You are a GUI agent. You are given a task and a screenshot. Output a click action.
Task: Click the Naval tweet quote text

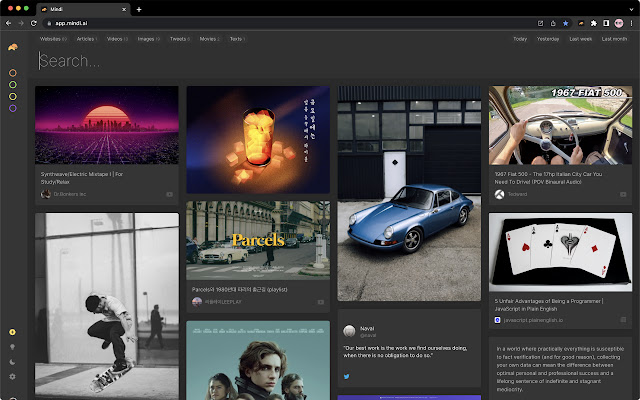point(405,352)
